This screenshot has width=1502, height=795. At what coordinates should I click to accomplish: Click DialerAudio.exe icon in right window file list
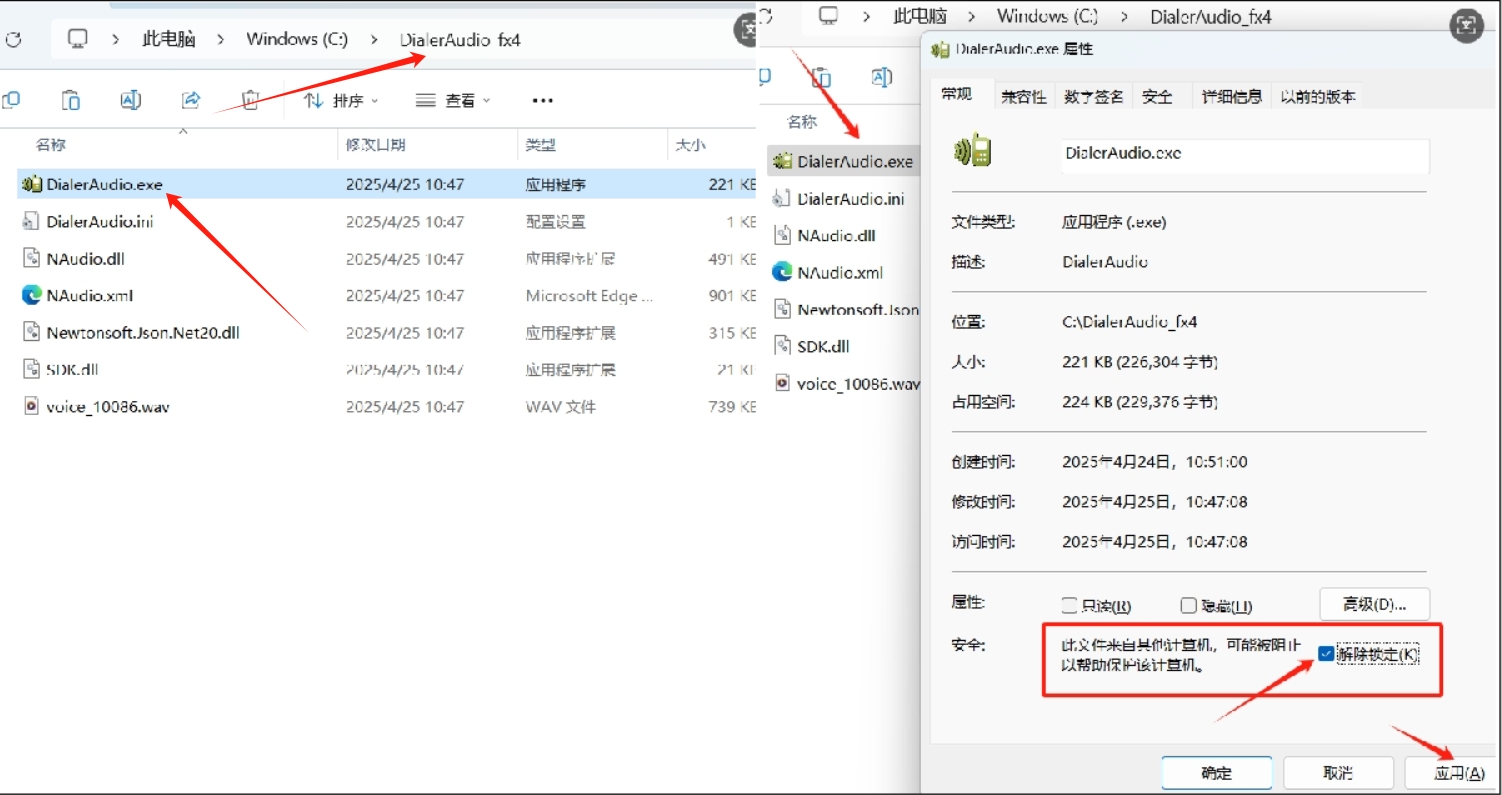coord(782,161)
